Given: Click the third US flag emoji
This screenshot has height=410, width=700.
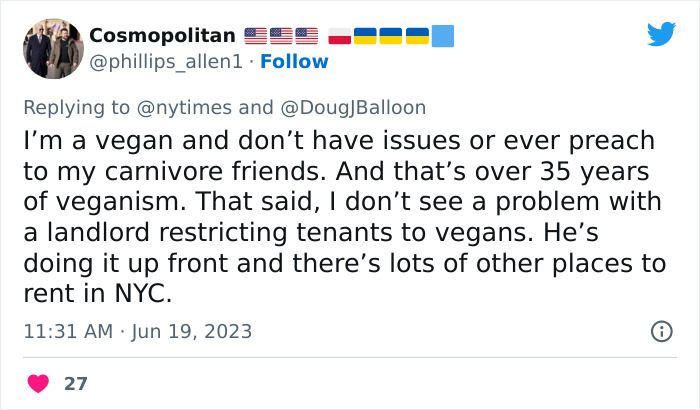Looking at the screenshot, I should pos(306,37).
